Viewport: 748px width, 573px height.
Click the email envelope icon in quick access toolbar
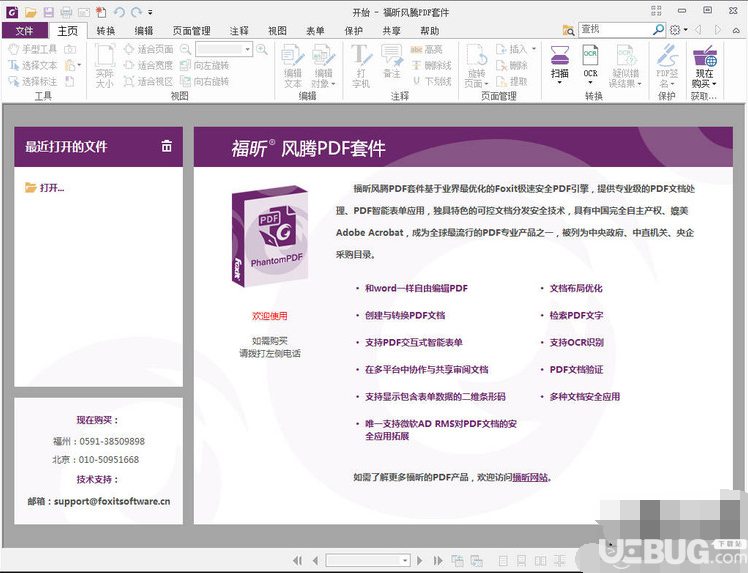click(84, 12)
